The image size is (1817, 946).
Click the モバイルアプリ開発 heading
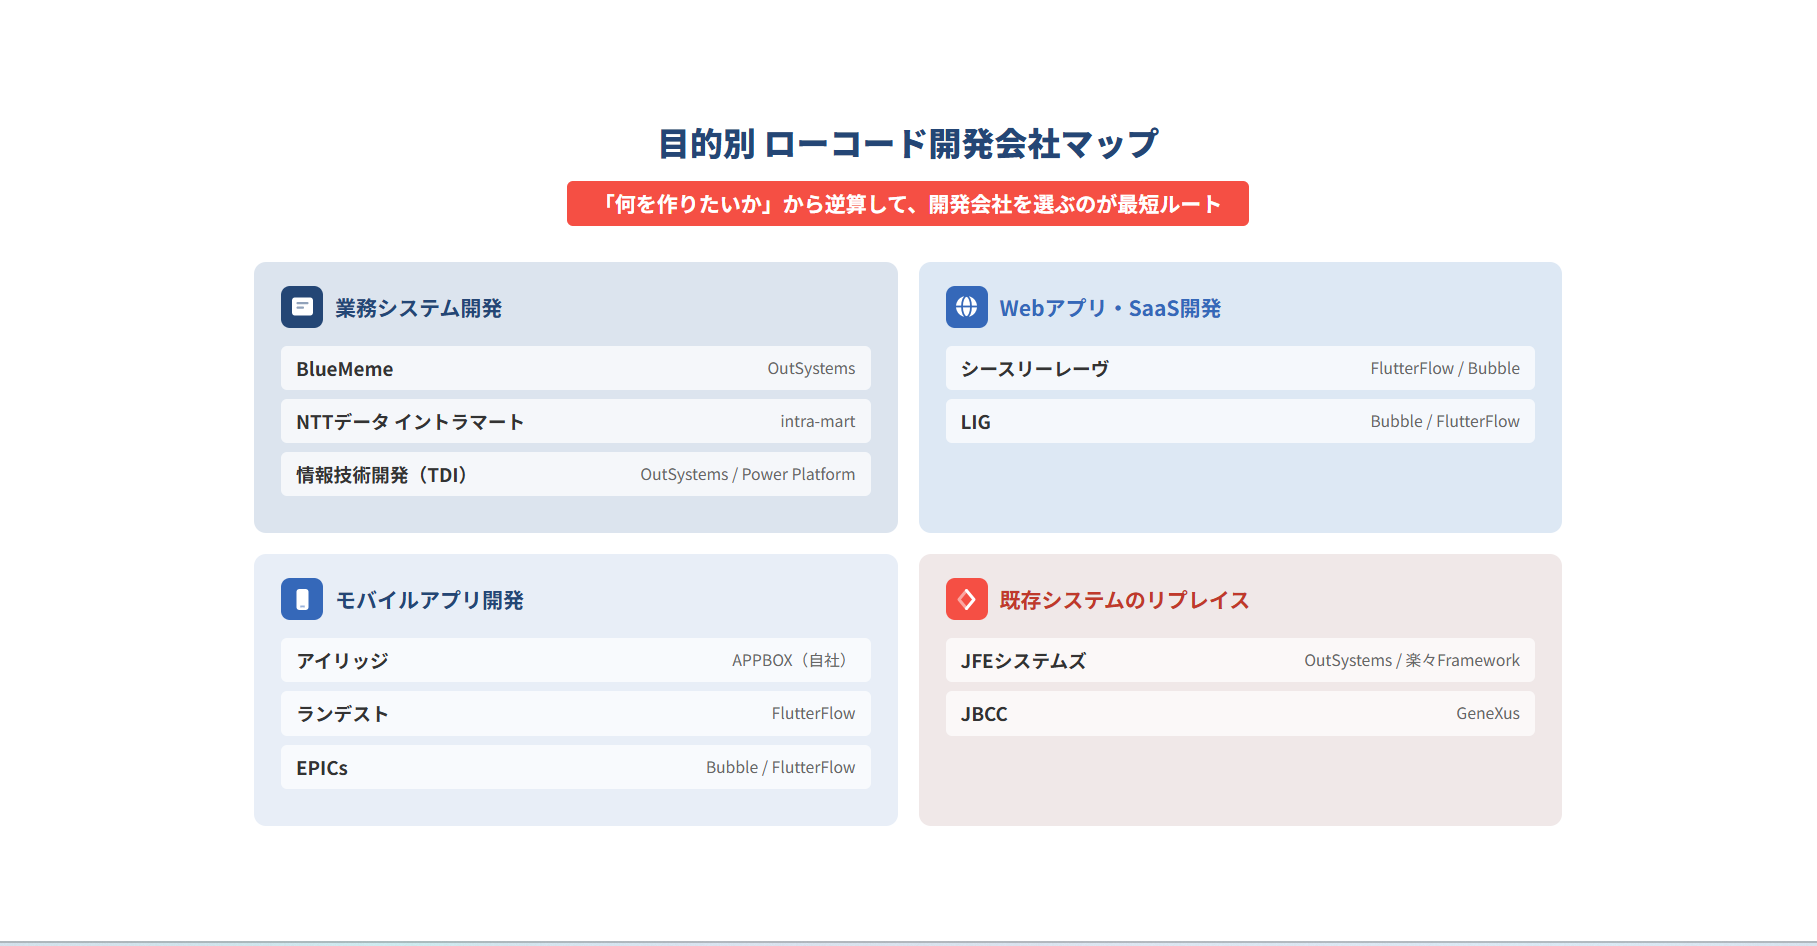429,600
